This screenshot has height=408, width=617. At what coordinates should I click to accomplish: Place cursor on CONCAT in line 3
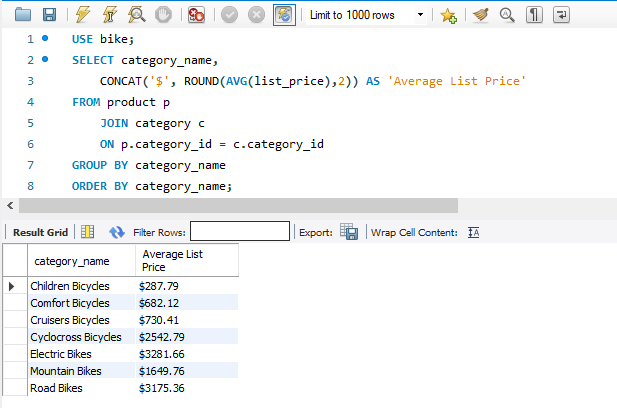(121, 81)
